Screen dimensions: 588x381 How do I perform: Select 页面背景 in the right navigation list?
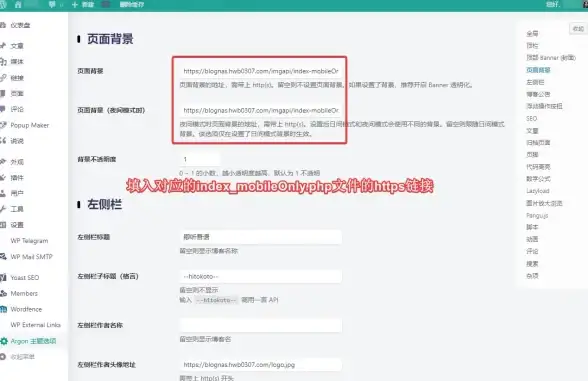pos(538,70)
